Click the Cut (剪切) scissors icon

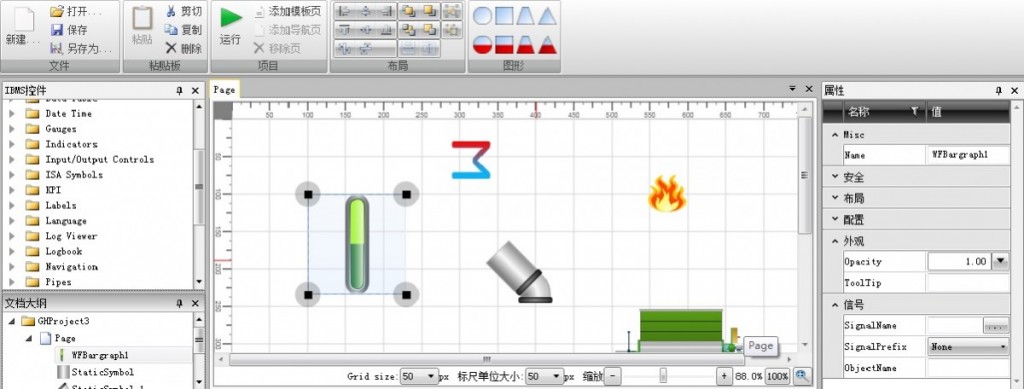[171, 11]
